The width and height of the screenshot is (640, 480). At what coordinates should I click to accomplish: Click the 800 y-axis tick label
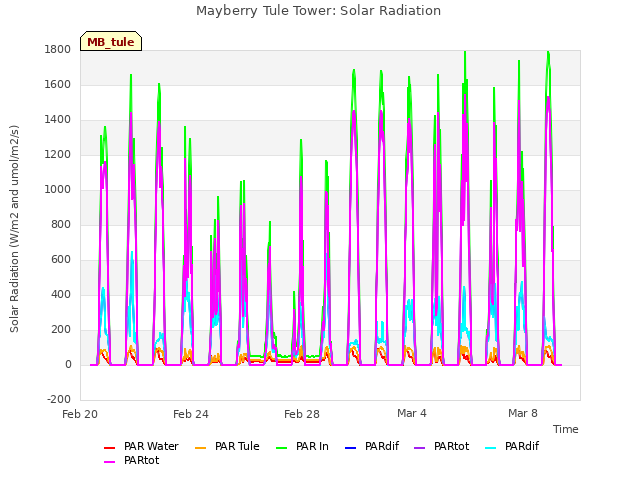pyautogui.click(x=61, y=225)
